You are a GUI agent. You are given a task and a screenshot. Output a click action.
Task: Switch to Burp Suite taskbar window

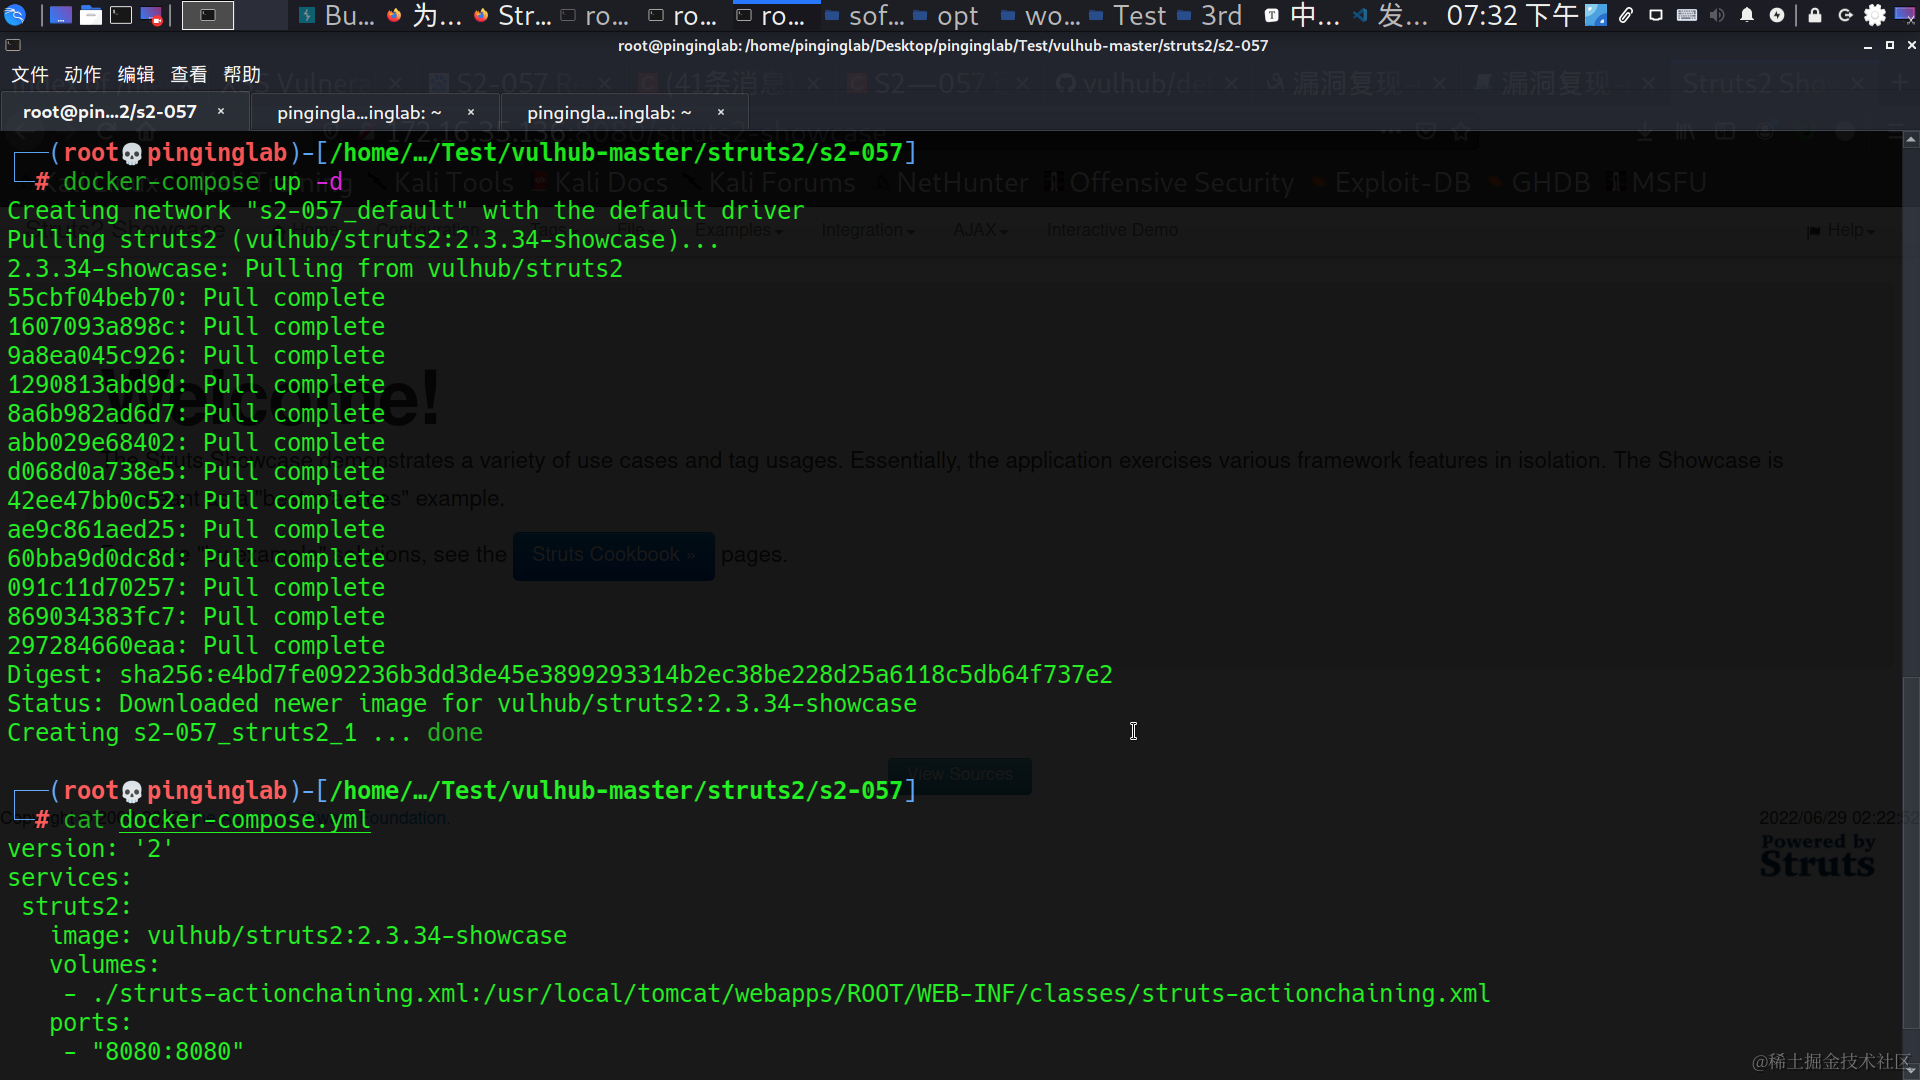[x=338, y=16]
